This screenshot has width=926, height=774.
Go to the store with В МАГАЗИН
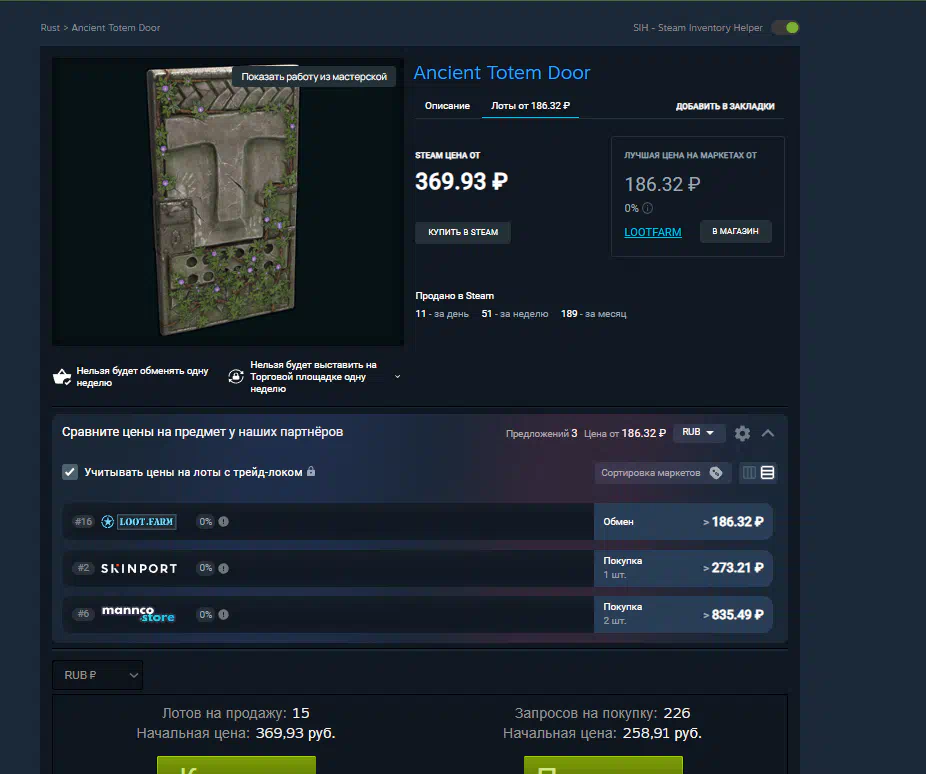[735, 231]
